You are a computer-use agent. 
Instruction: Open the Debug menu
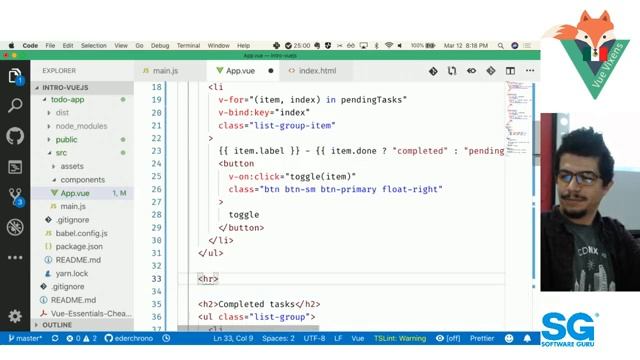160,45
